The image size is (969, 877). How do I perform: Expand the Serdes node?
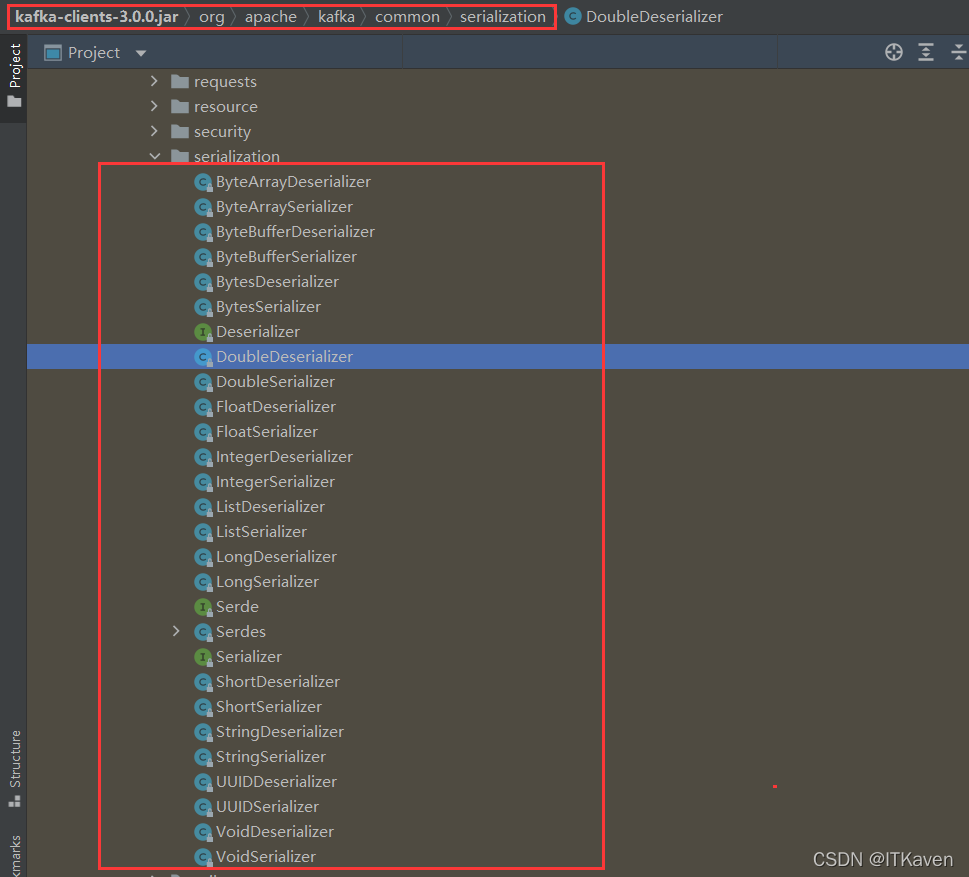click(177, 631)
